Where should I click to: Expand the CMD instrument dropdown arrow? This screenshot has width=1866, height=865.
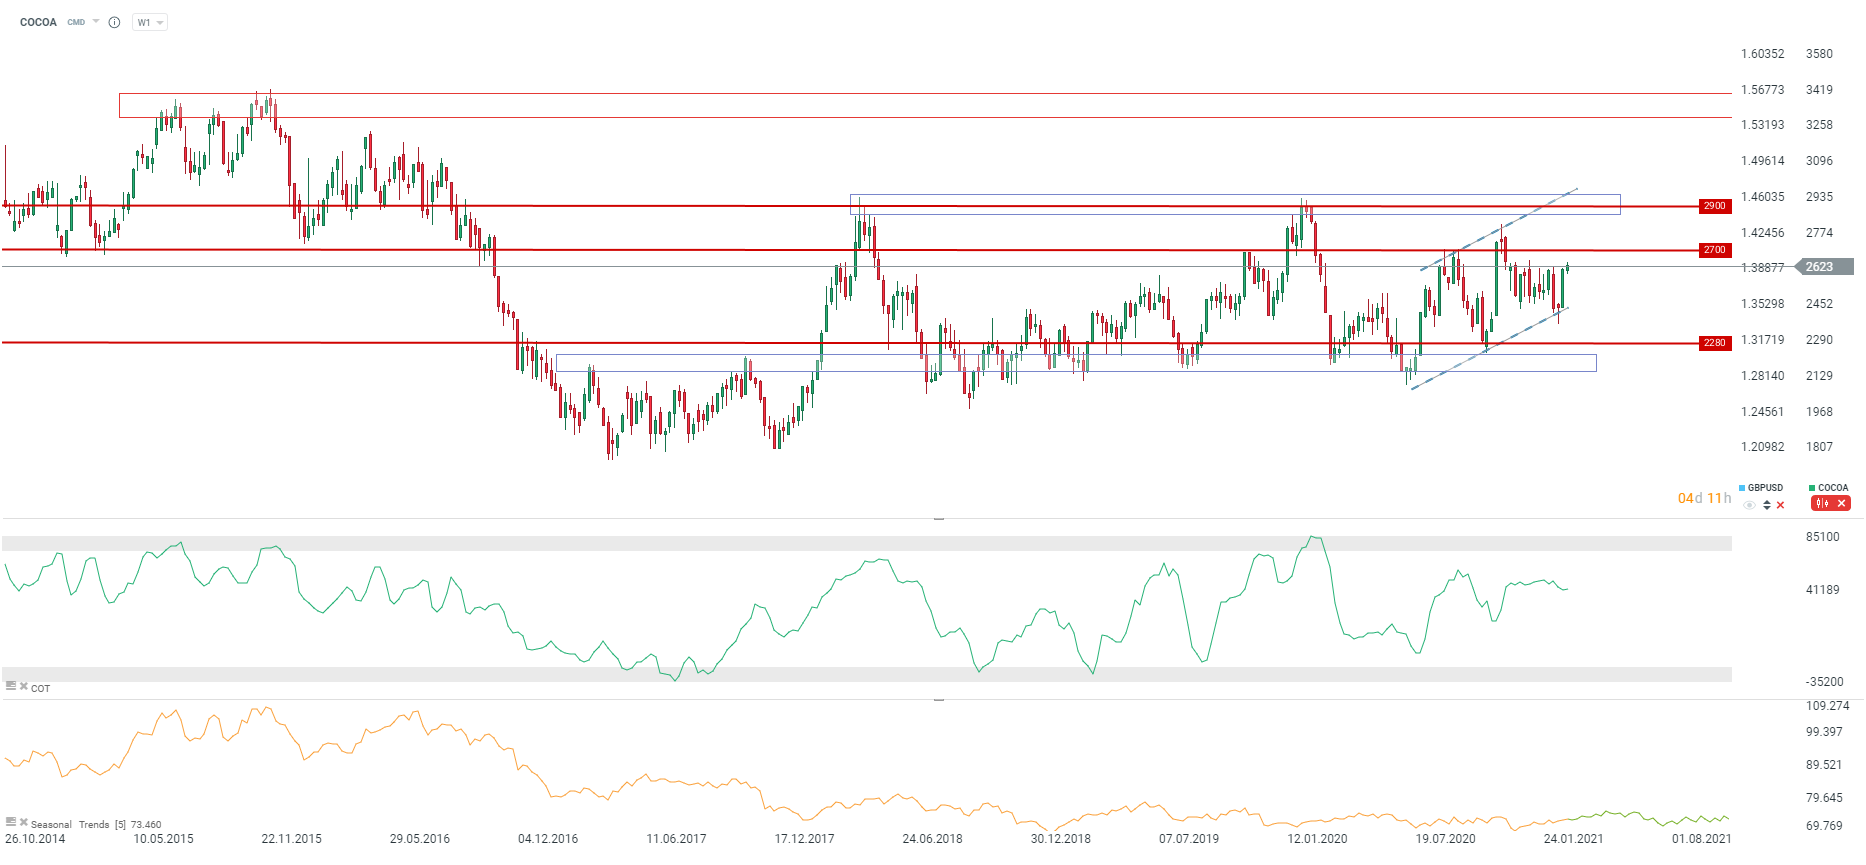coord(96,21)
